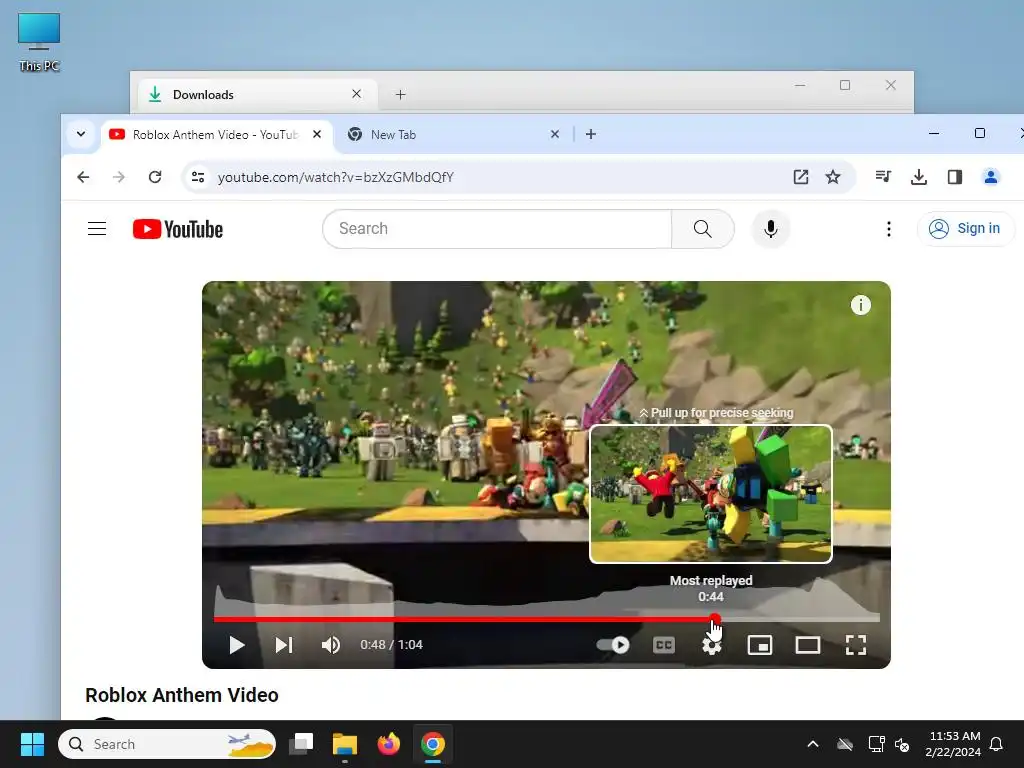
Task: Click the 0:48 / 1:04 time display
Action: (x=391, y=645)
